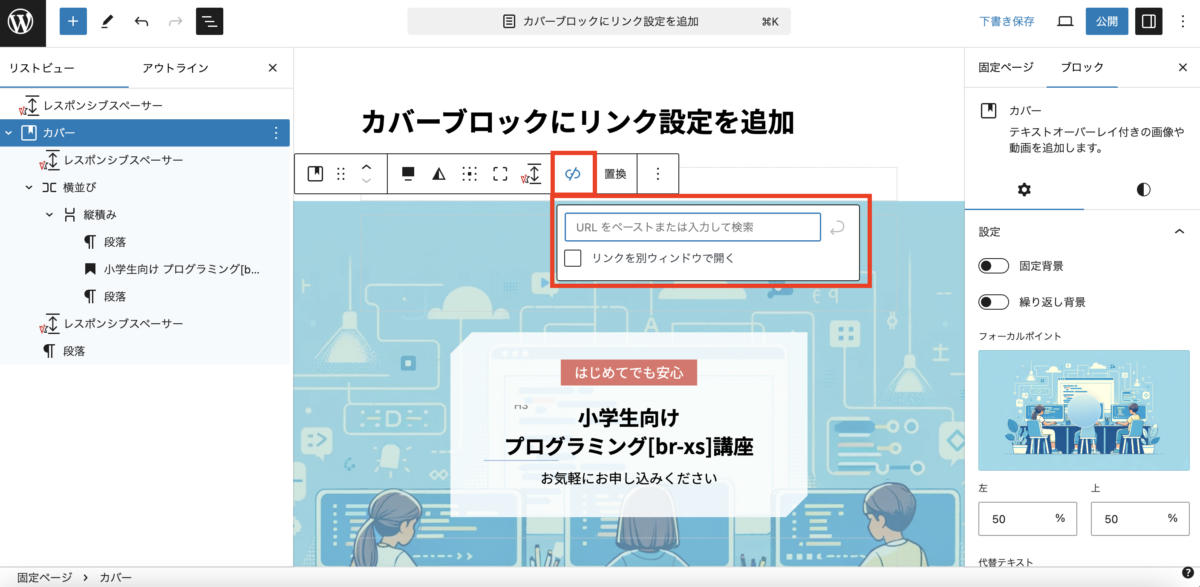Switch to the ブロック tab in sidebar
Screen dimensions: 1200x587
tap(1082, 67)
